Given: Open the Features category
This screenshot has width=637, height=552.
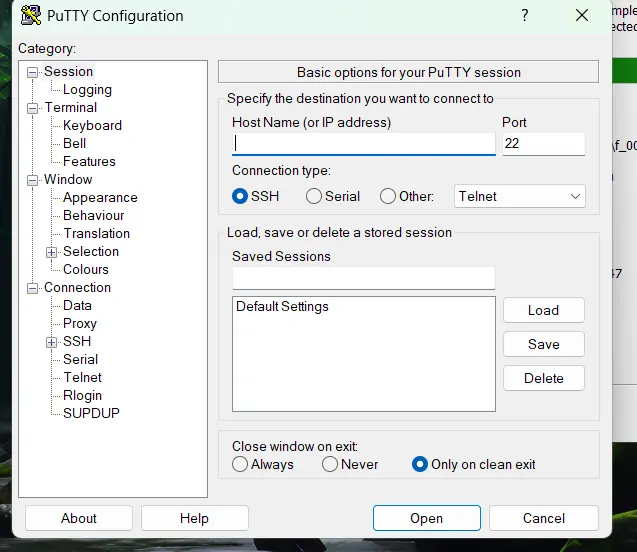Looking at the screenshot, I should [x=89, y=161].
